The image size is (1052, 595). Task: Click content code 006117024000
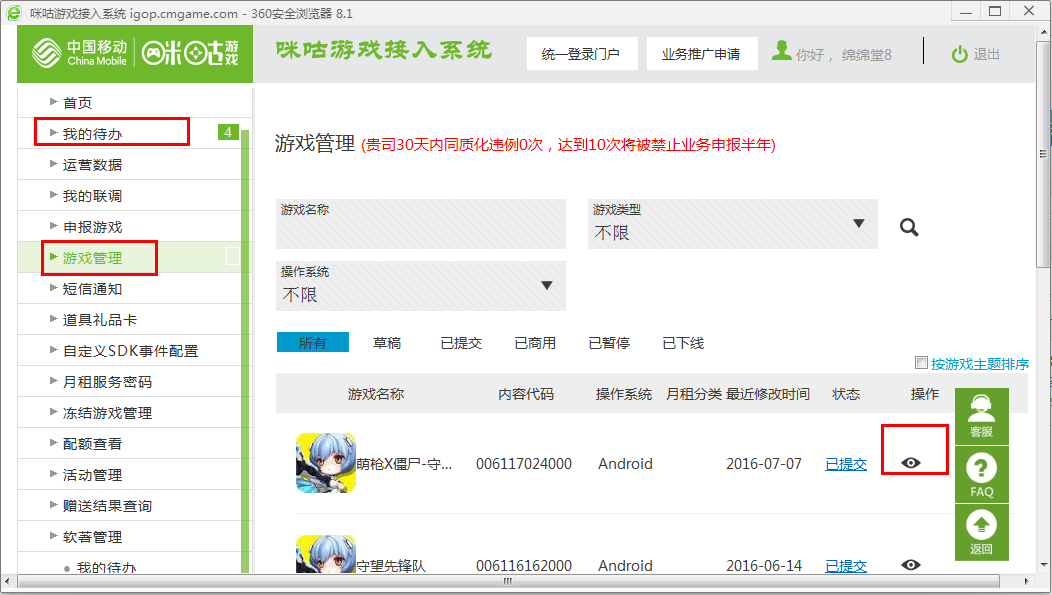point(523,464)
